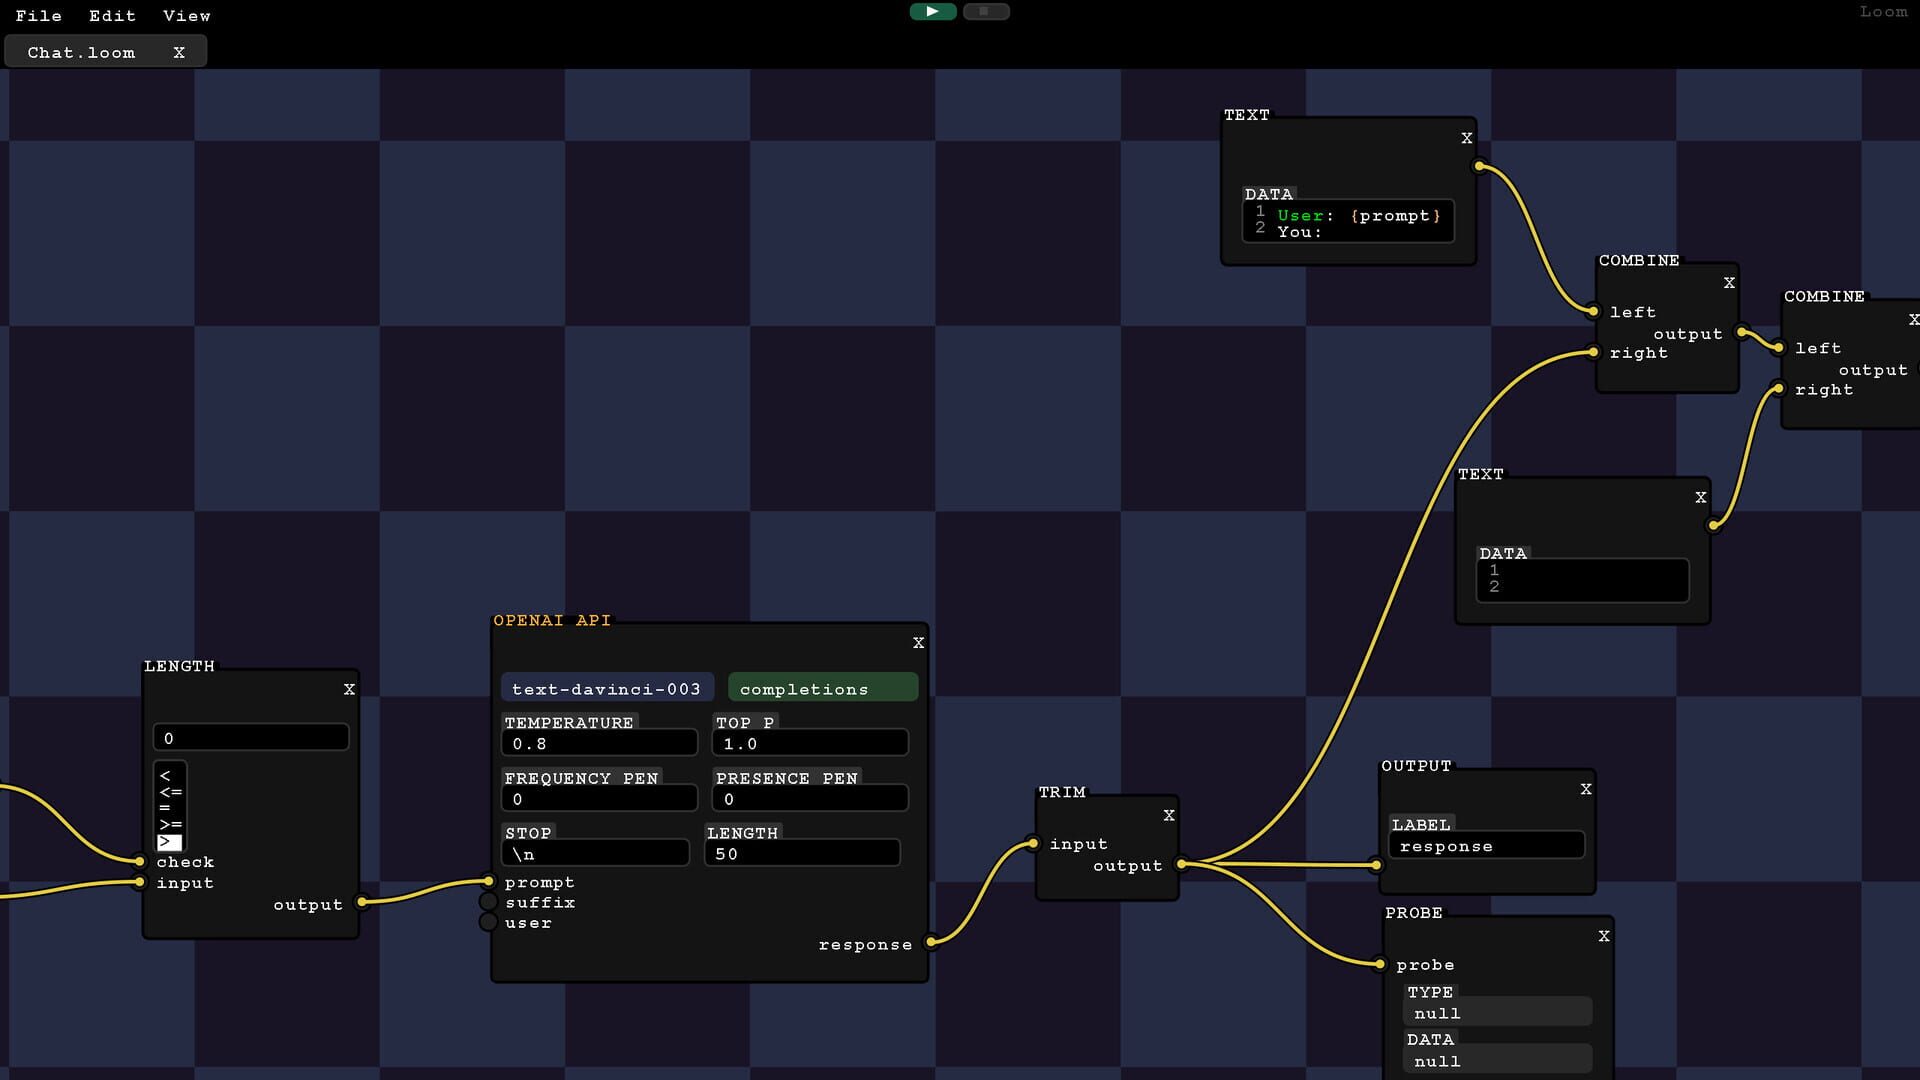Open the File menu
Screen dimensions: 1920x1080
[x=39, y=16]
